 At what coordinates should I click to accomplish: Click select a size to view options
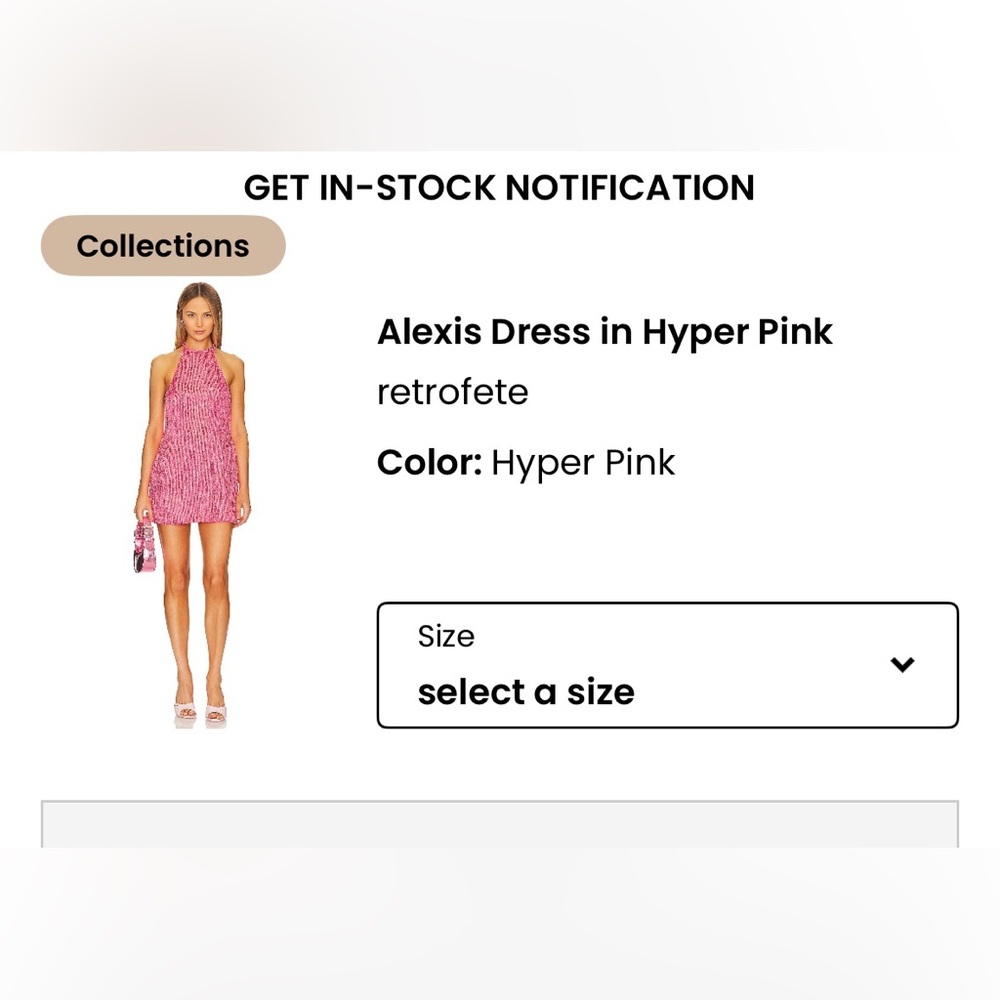point(527,691)
